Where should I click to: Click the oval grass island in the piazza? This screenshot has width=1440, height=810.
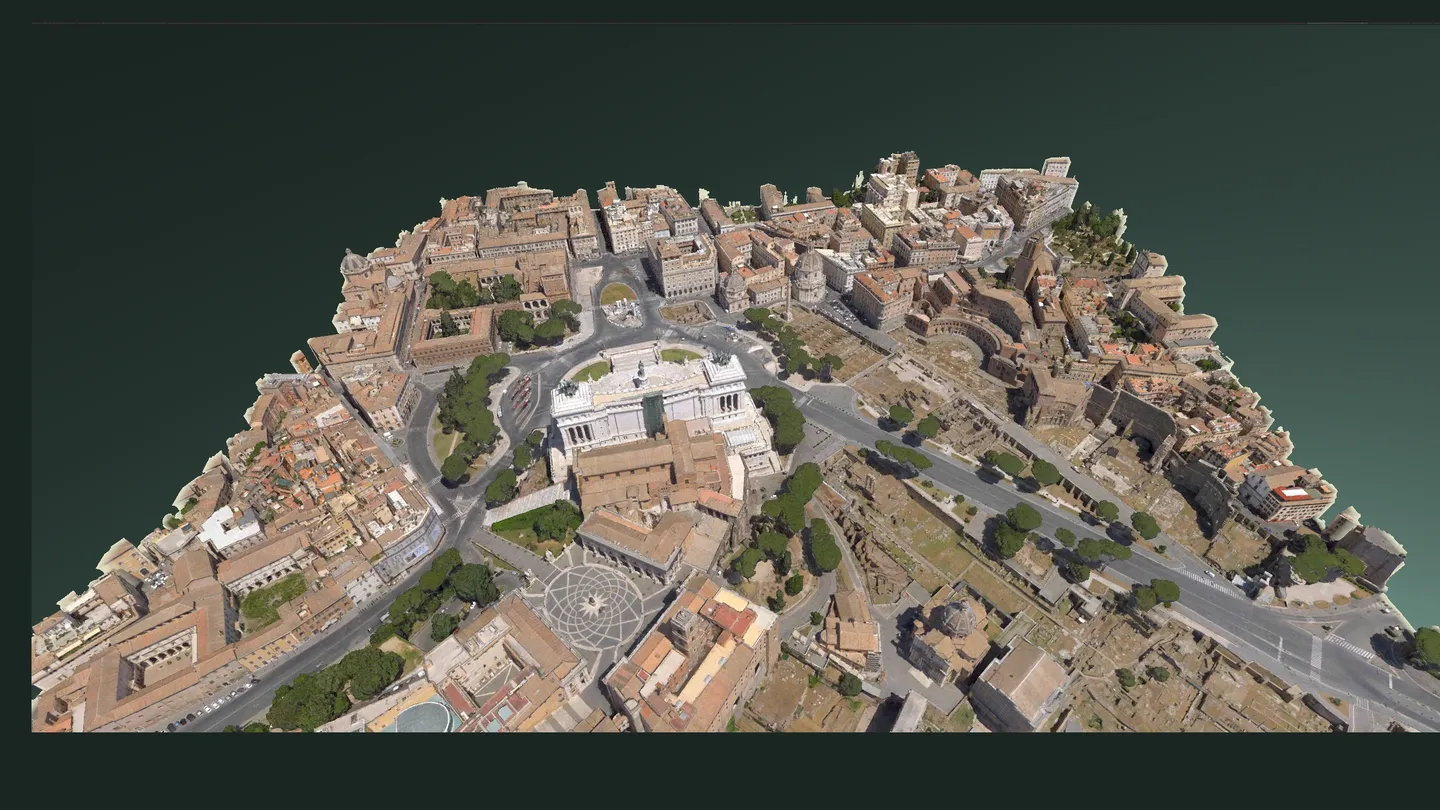tap(617, 293)
